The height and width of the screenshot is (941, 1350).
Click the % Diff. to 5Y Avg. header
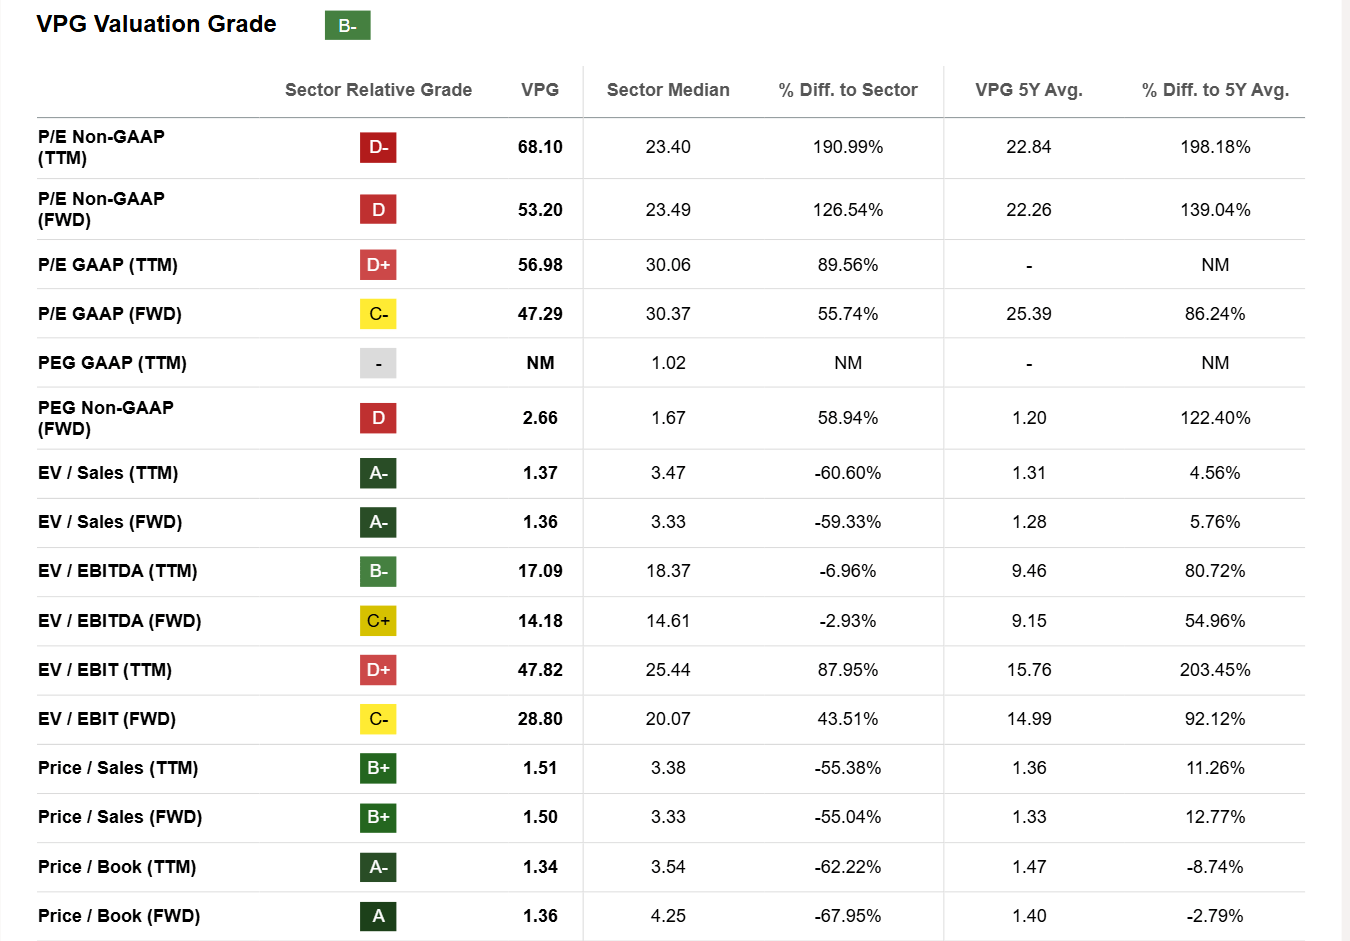point(1215,90)
